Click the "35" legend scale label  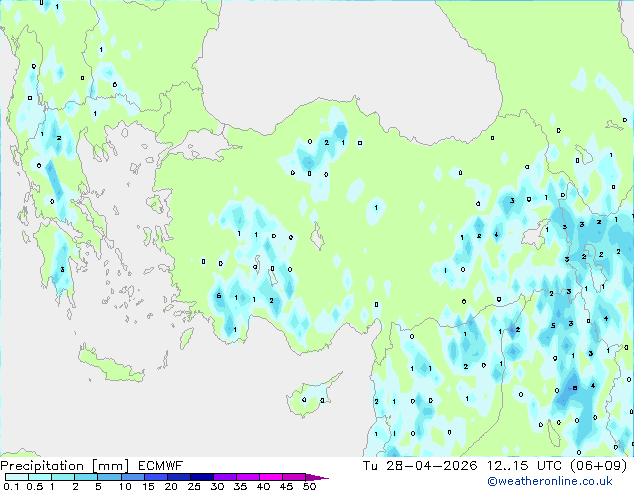pos(240,486)
